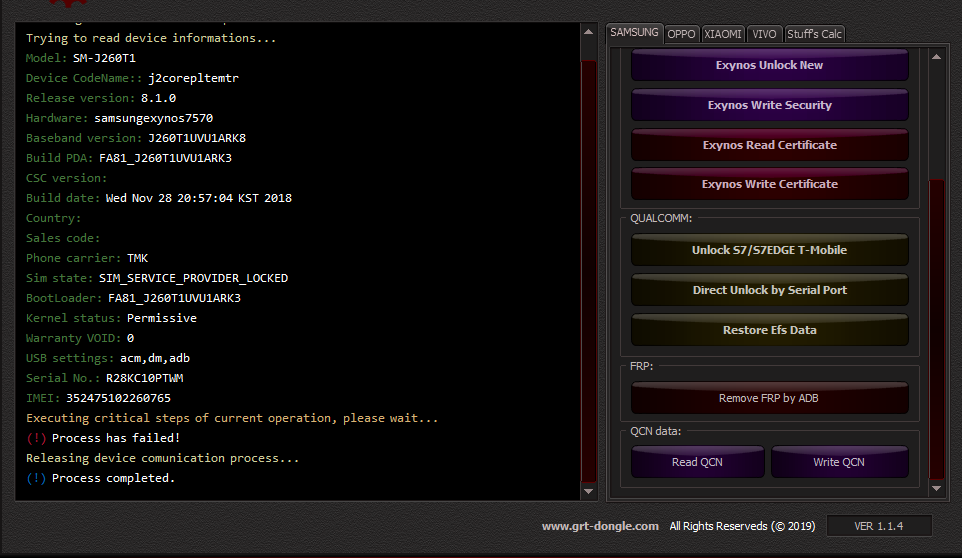Click release version 8.1.0

click(x=158, y=98)
